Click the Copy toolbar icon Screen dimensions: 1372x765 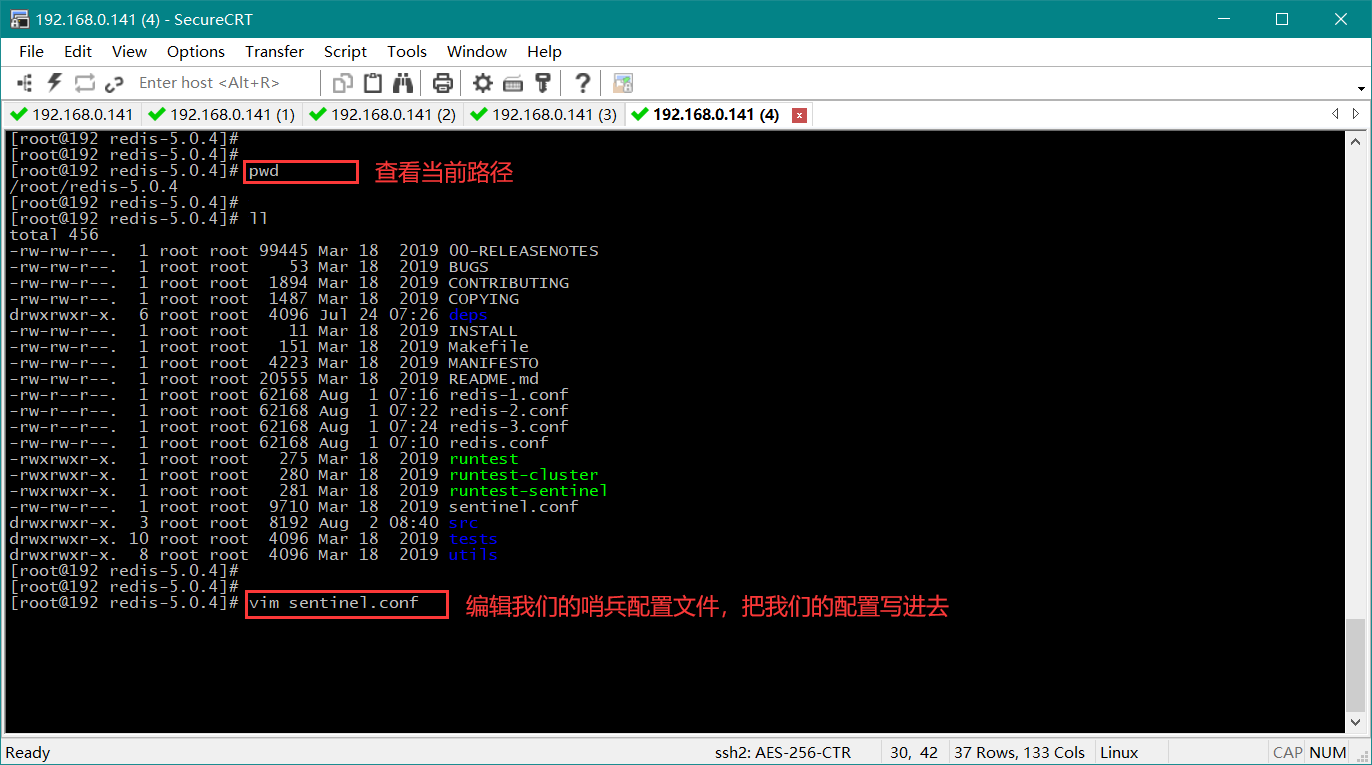click(343, 83)
